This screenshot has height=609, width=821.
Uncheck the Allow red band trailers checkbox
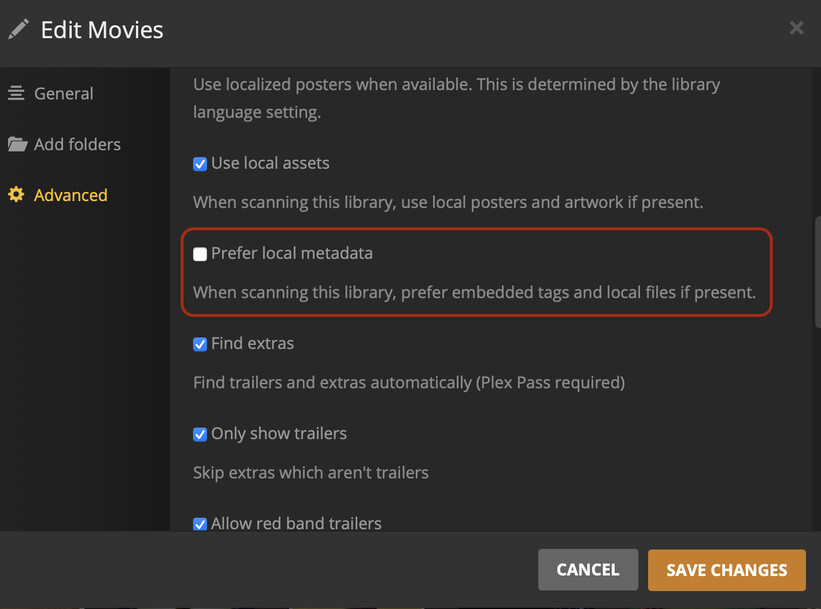pyautogui.click(x=200, y=523)
